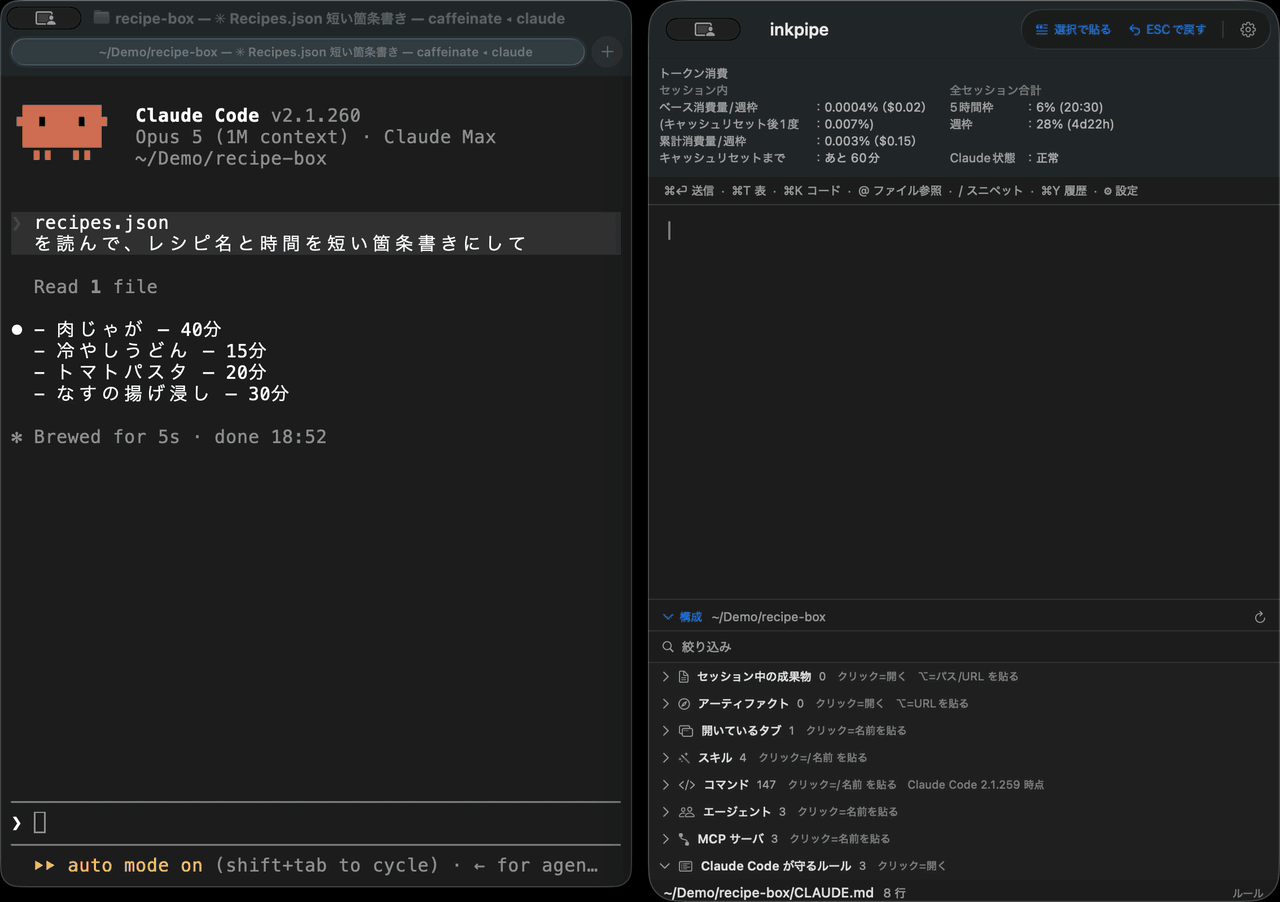The image size is (1280, 902).
Task: Click the inkpipe window screen-share pill icon
Action: tap(703, 30)
